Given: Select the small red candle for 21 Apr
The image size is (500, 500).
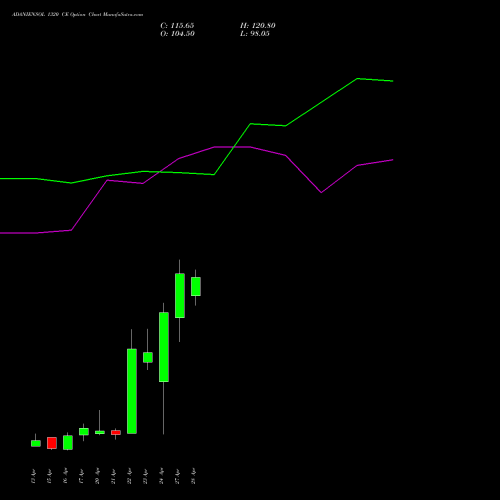Looking at the screenshot, I should tap(116, 432).
